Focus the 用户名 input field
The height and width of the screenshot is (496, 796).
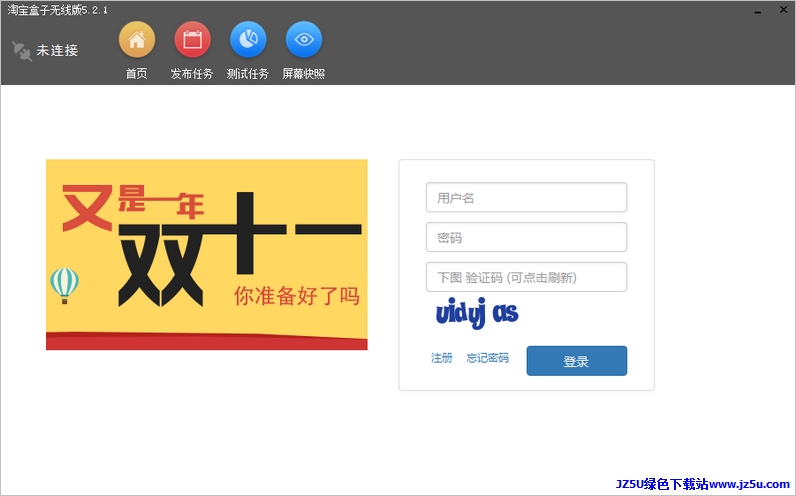click(x=526, y=197)
